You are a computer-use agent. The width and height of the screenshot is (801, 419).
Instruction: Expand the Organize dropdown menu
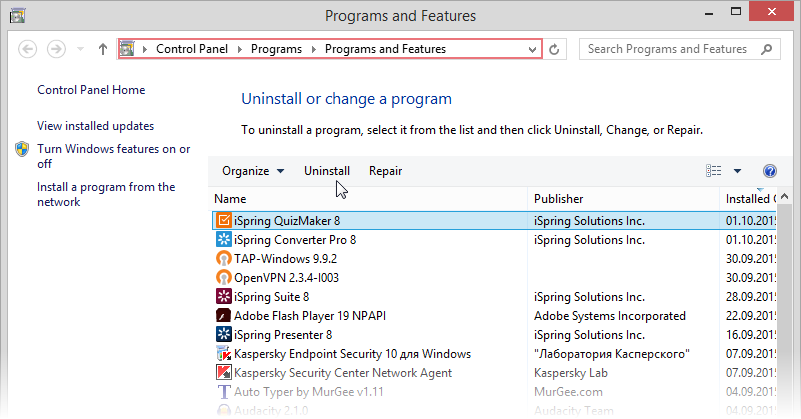pyautogui.click(x=253, y=171)
